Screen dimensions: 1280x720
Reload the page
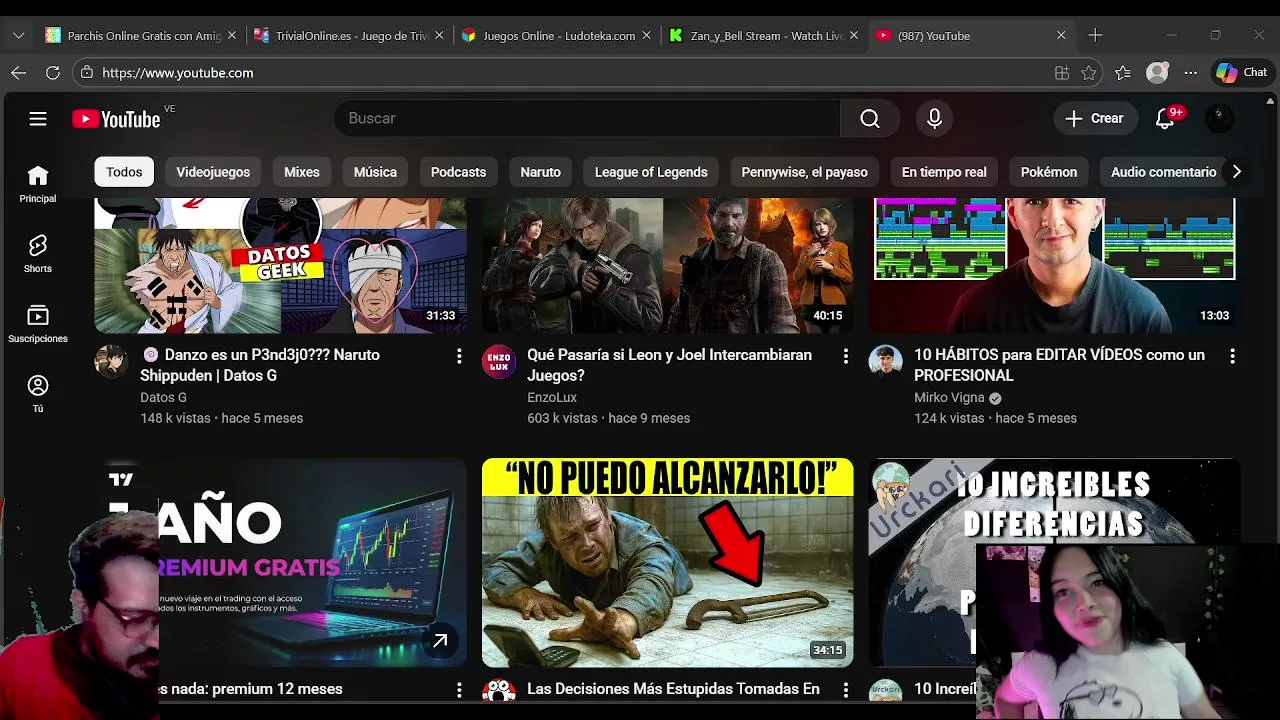[53, 73]
